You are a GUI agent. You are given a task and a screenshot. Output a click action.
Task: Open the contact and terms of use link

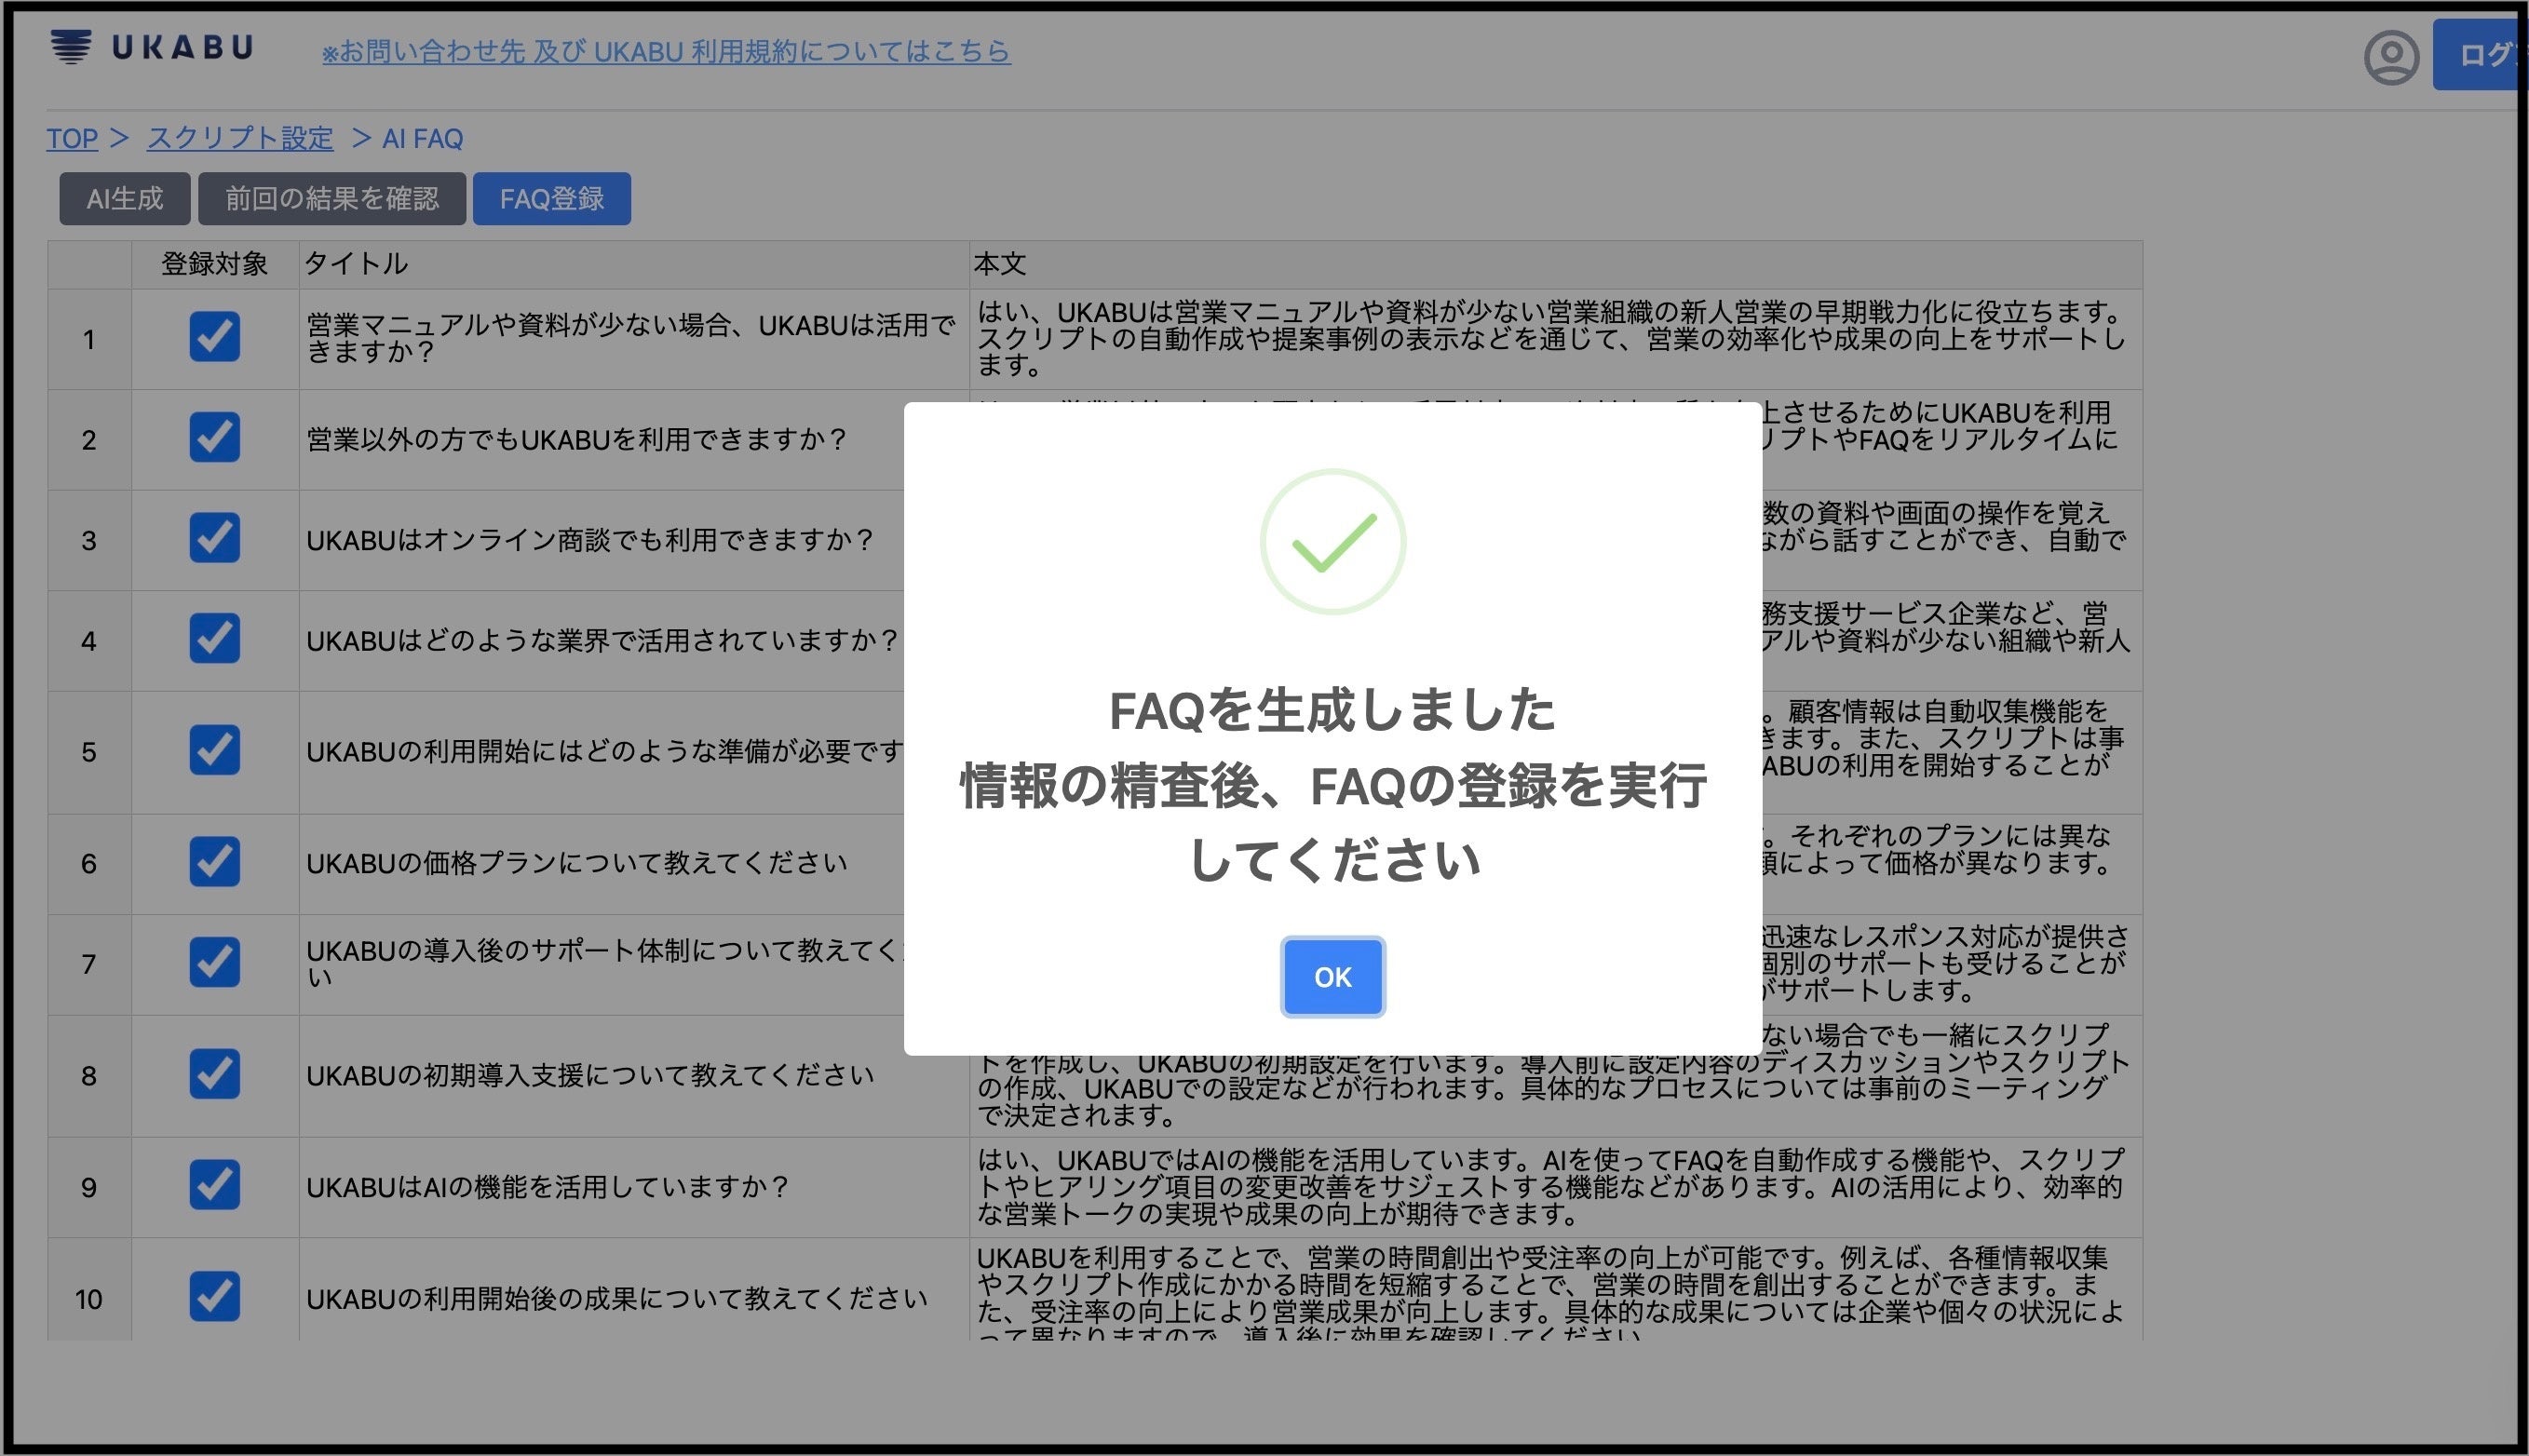[666, 51]
